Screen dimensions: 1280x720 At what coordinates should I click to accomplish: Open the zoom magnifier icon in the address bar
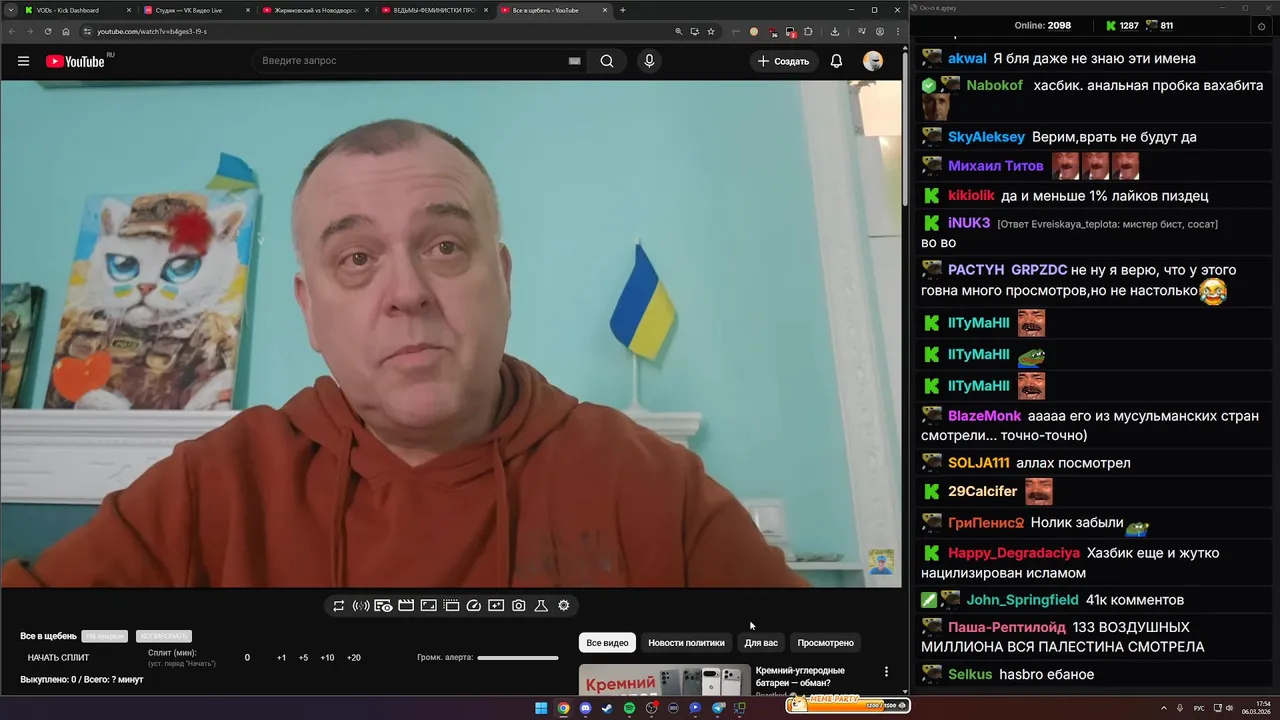click(679, 31)
